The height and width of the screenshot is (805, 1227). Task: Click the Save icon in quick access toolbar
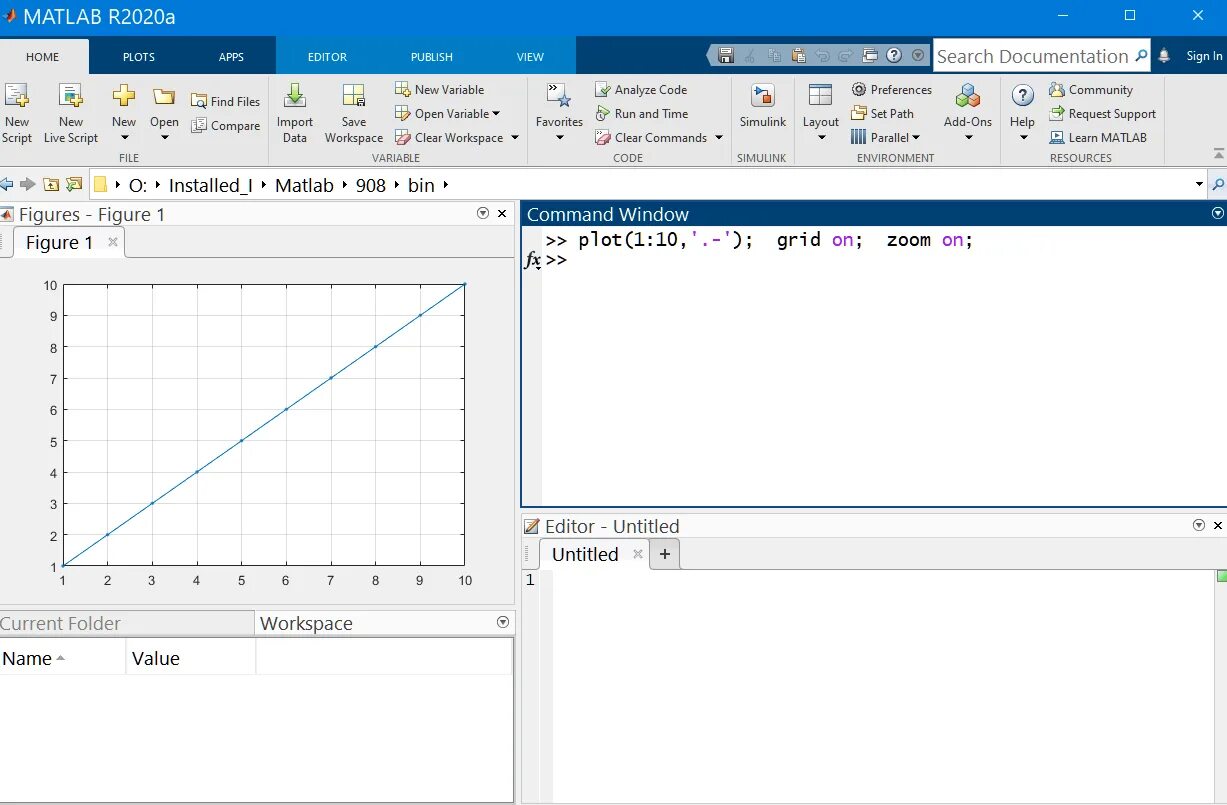tap(726, 56)
